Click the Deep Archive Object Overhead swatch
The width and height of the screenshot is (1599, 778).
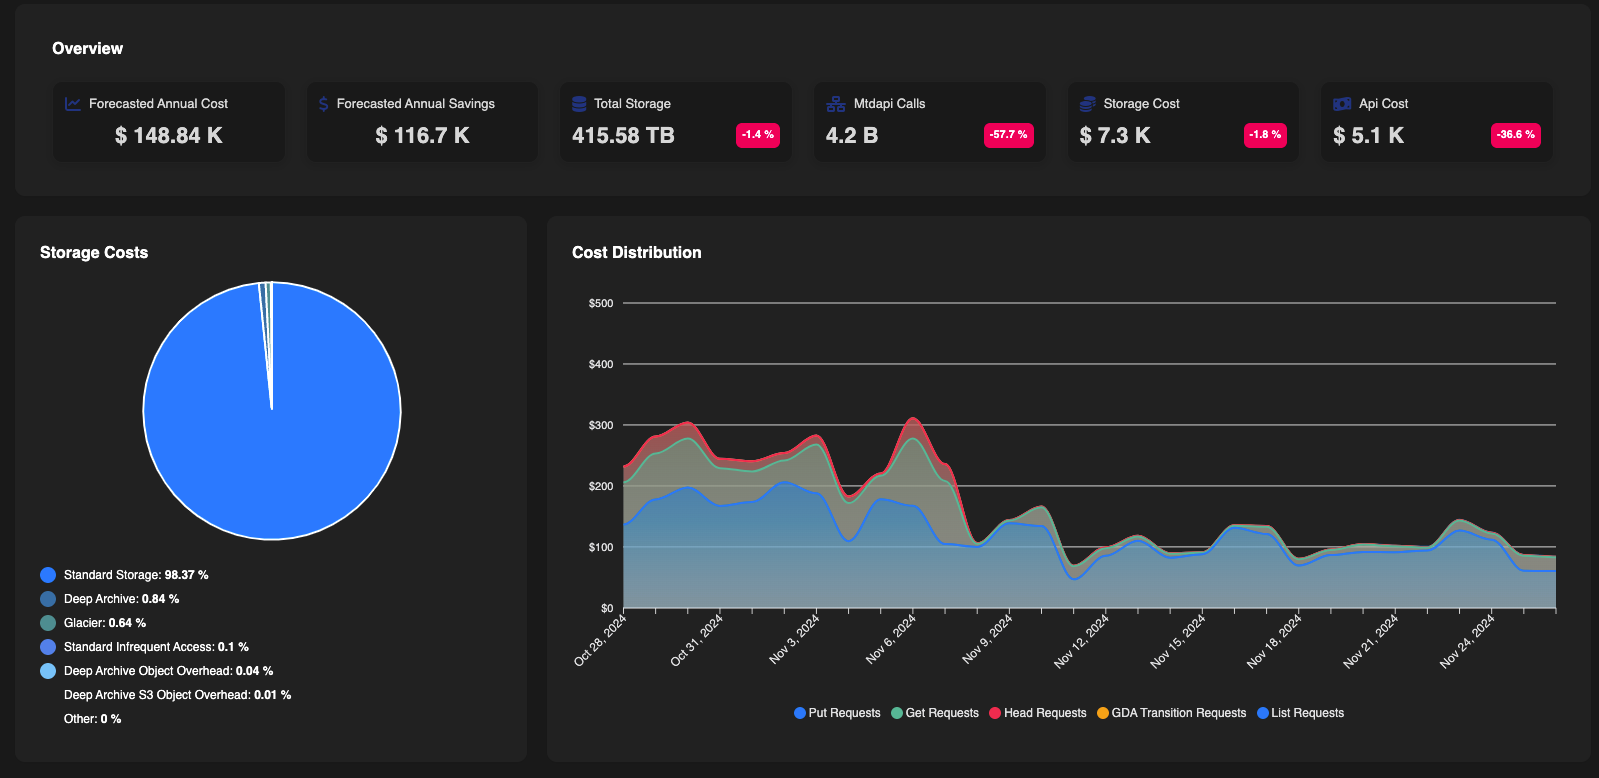click(48, 671)
